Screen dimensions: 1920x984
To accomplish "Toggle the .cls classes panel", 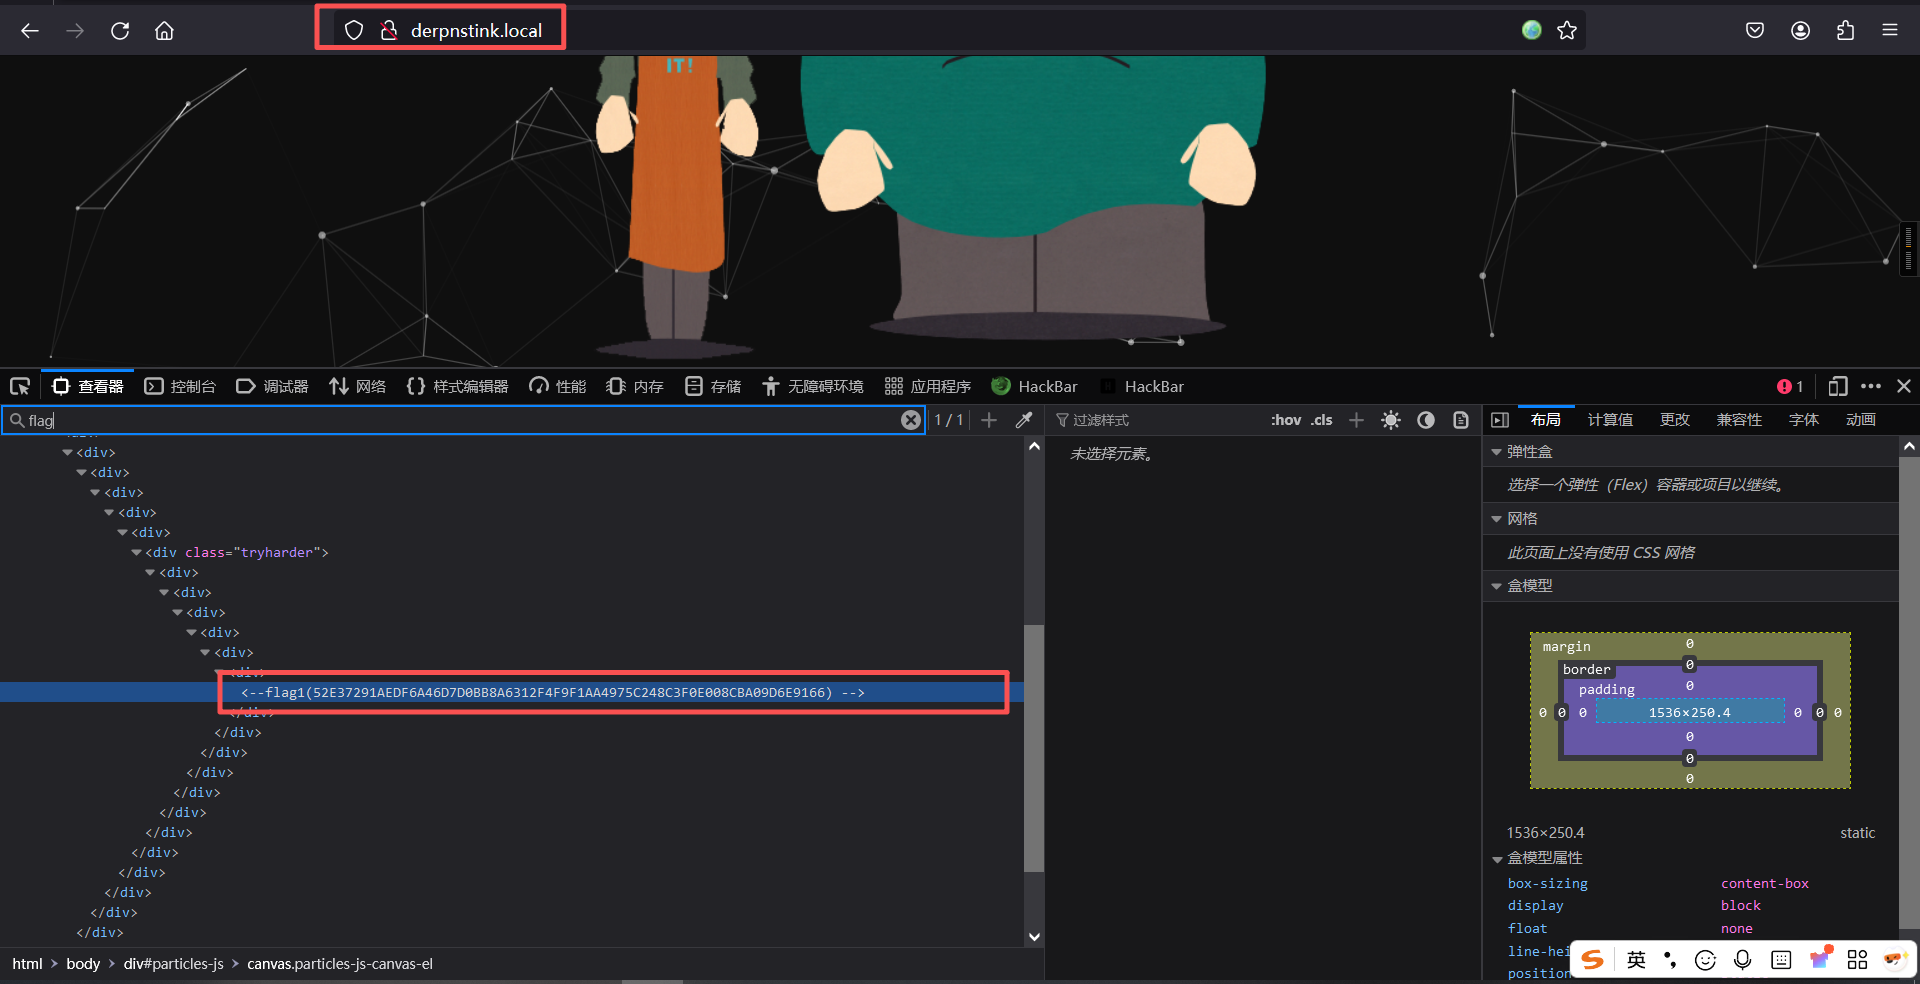I will [1322, 420].
